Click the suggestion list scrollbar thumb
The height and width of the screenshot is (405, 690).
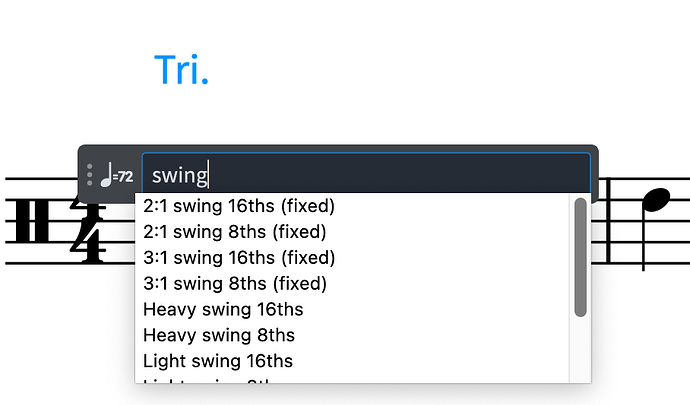click(x=580, y=258)
